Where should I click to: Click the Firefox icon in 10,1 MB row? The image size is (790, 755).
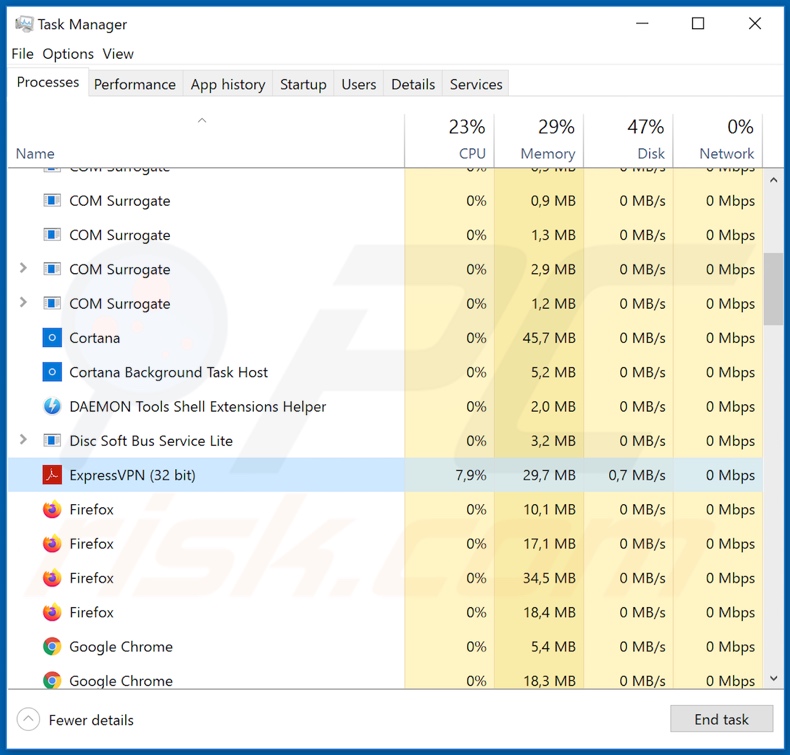[52, 509]
